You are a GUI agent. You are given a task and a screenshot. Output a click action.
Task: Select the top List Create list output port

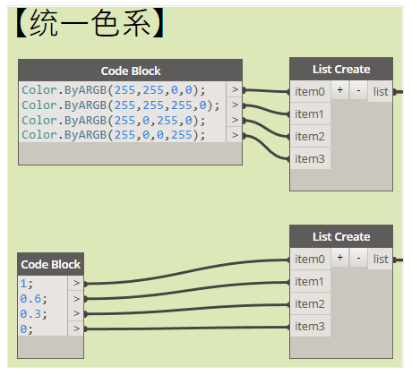(x=380, y=91)
